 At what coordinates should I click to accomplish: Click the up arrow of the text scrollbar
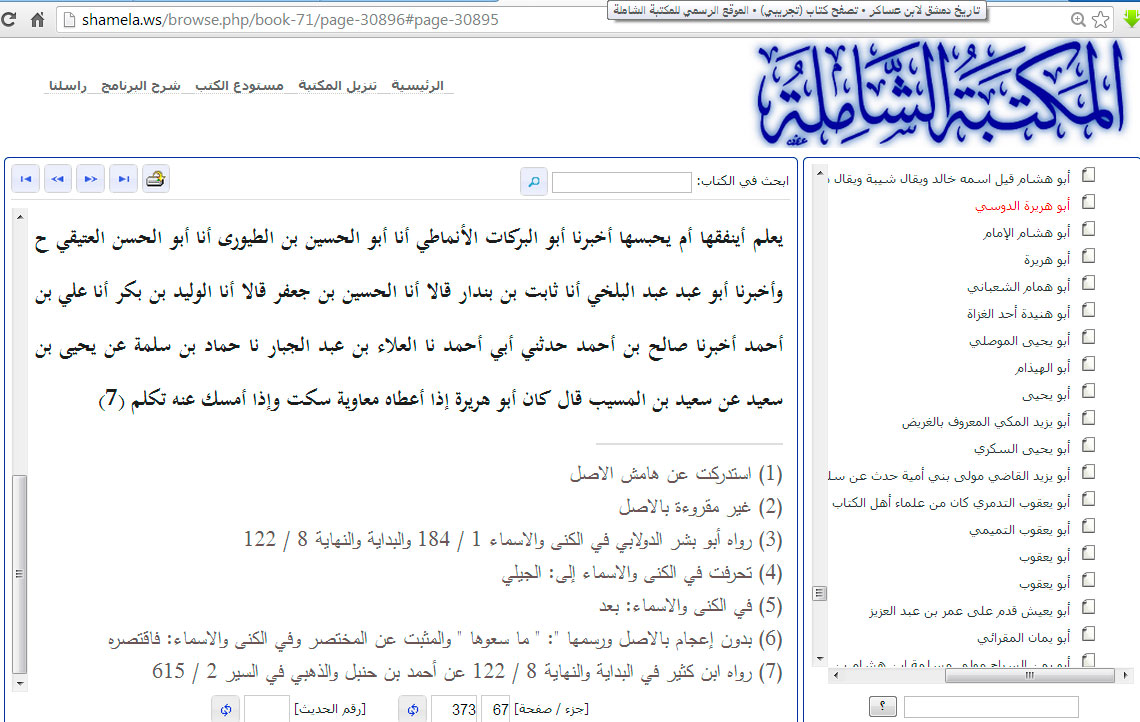click(20, 217)
